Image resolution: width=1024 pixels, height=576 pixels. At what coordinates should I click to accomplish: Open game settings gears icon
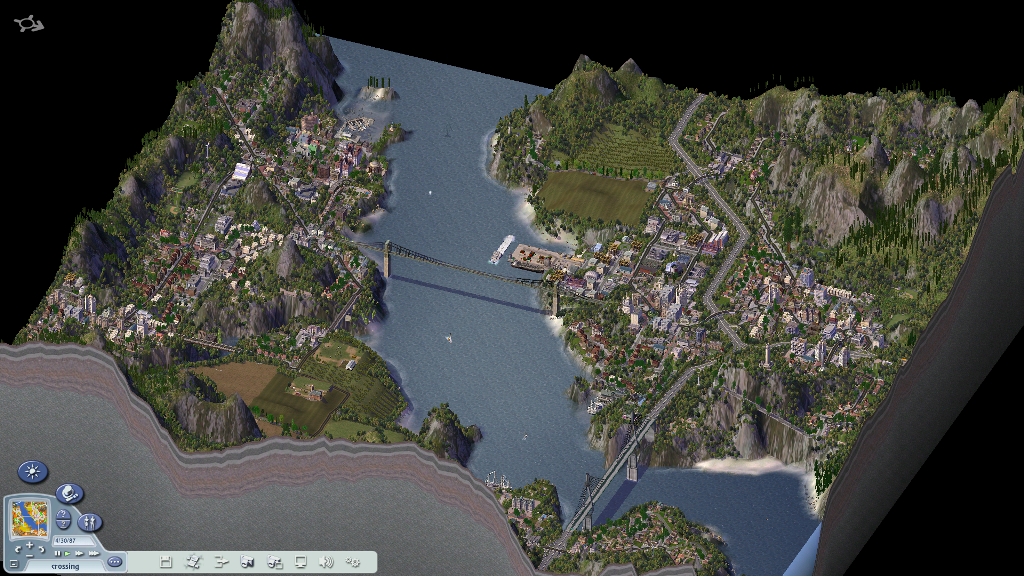353,562
